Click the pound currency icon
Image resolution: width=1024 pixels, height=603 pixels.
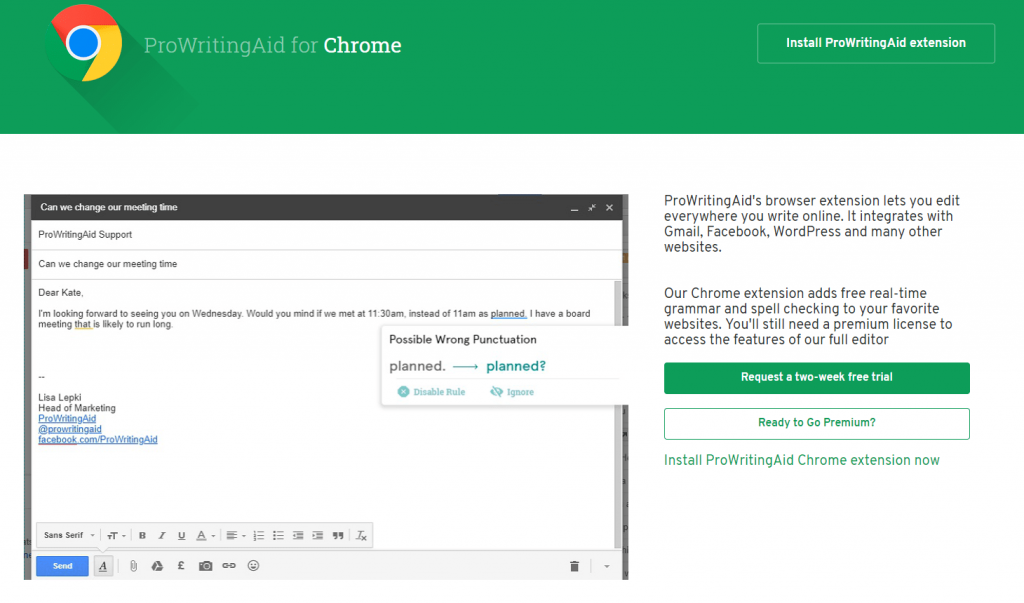[181, 566]
